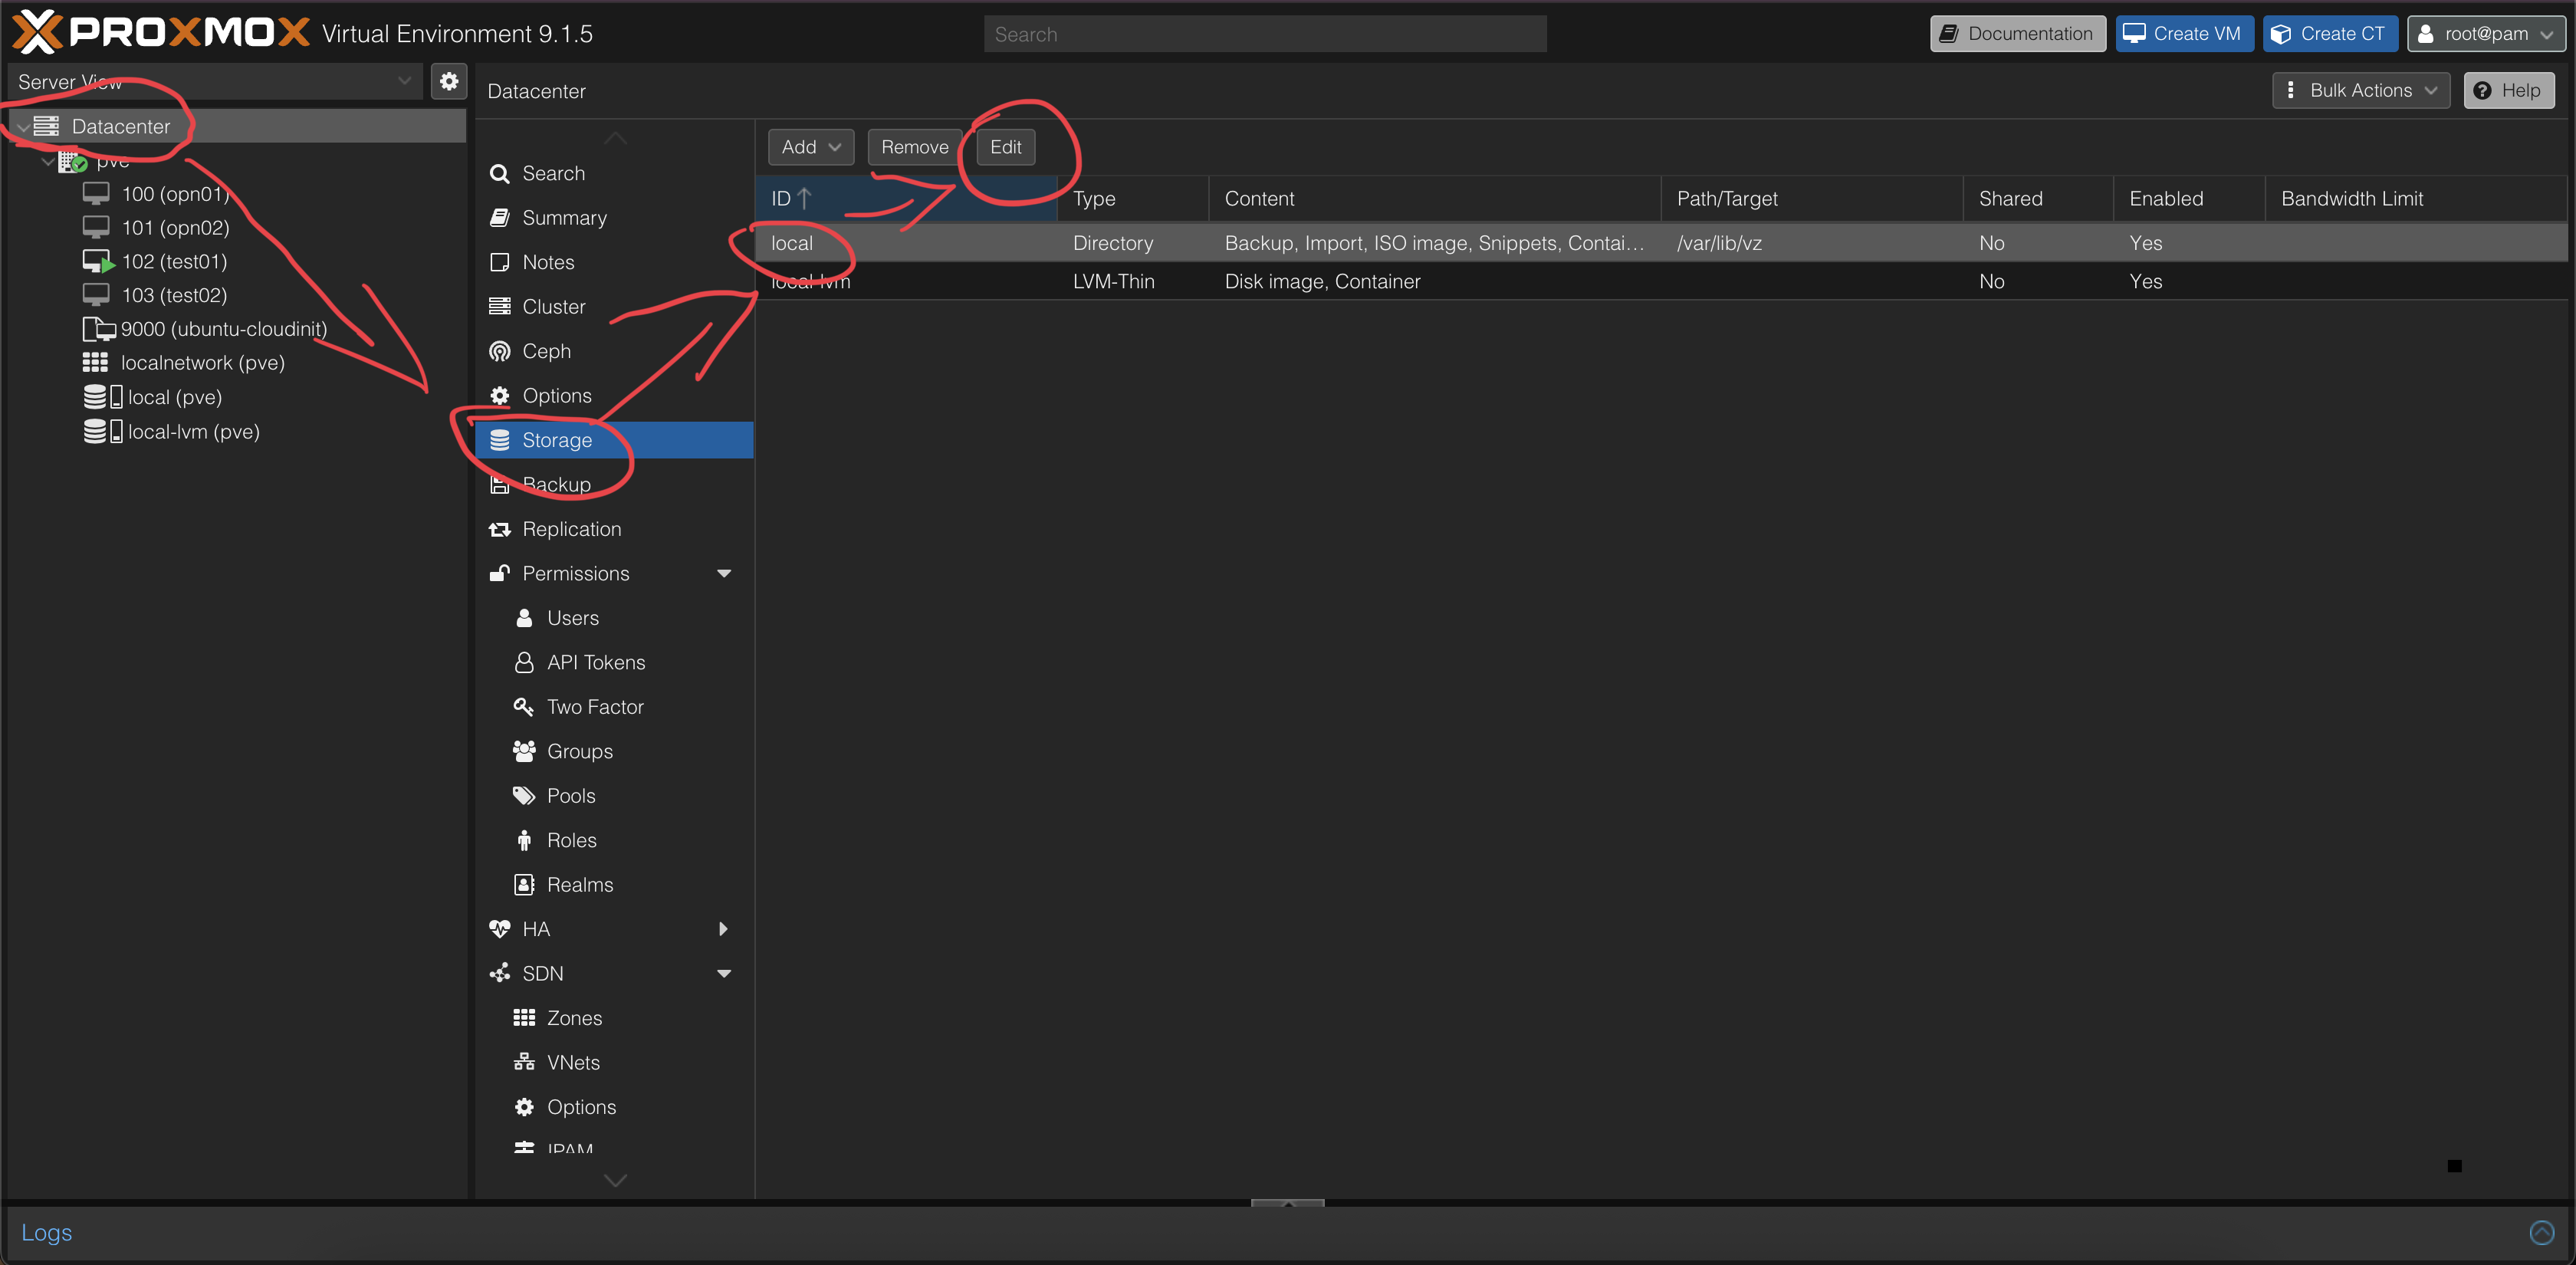Select local-lvm (pve) storage icon

(x=103, y=432)
